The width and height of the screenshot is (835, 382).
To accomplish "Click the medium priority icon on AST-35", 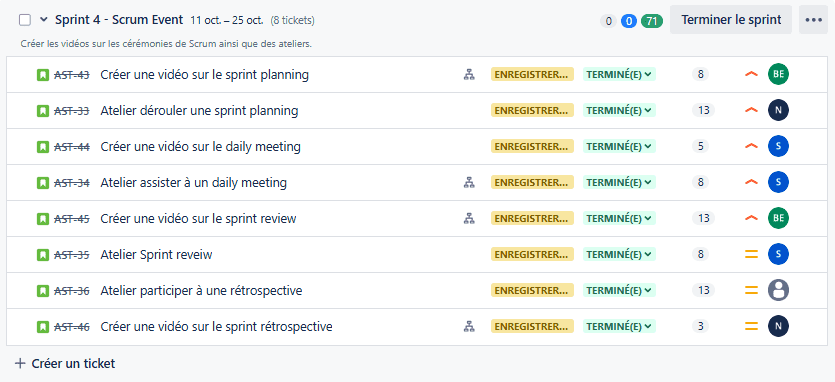I will 751,254.
